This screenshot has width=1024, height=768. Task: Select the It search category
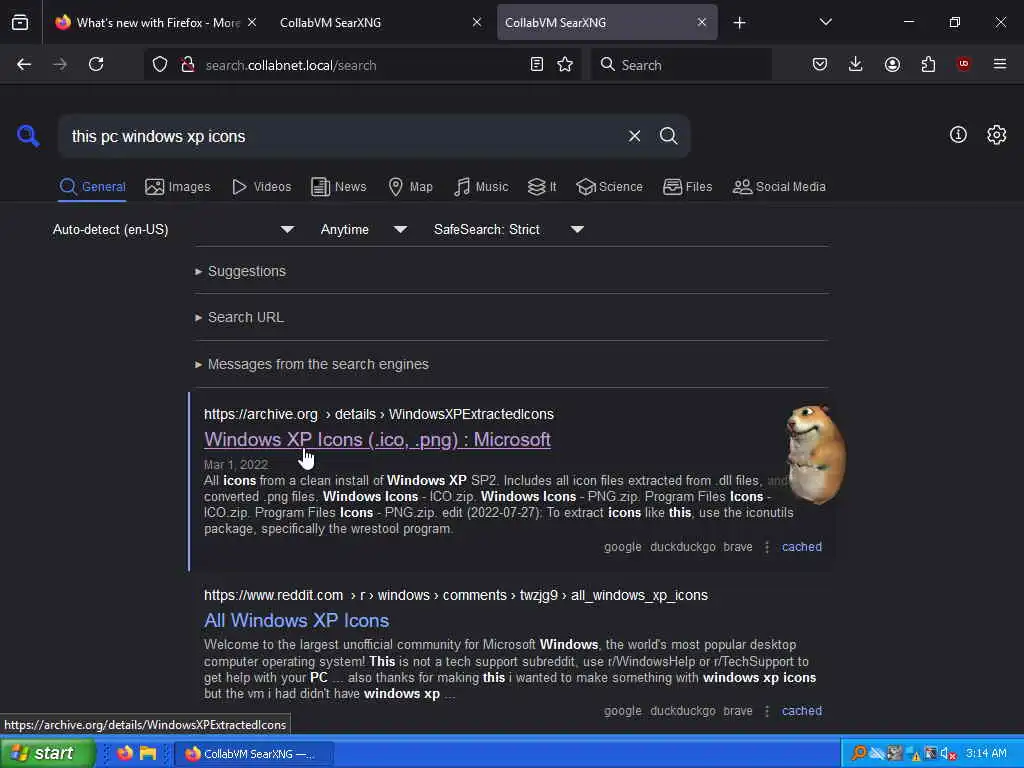542,187
